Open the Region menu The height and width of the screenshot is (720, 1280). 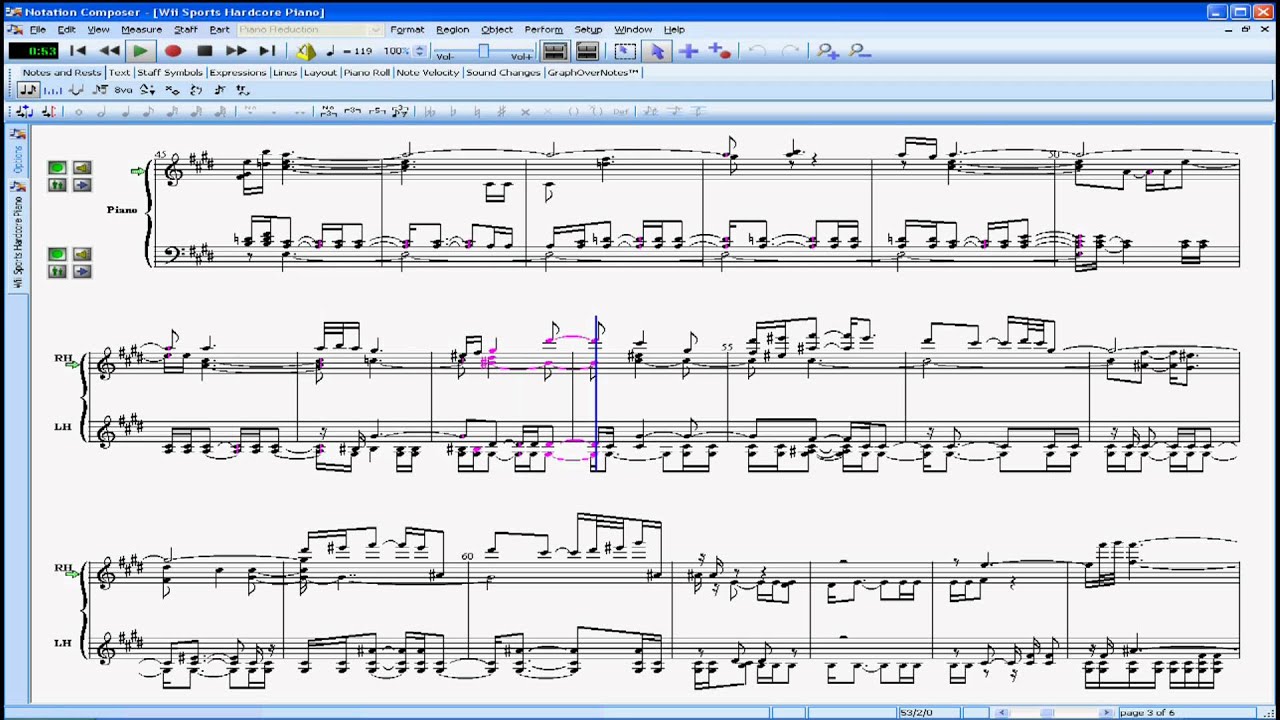point(452,30)
